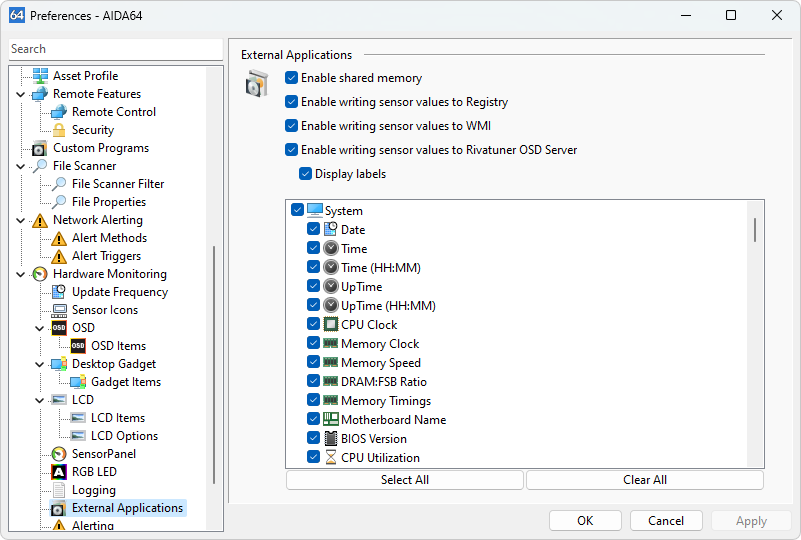801x540 pixels.
Task: Click the Motherboard Name board icon
Action: tap(331, 420)
